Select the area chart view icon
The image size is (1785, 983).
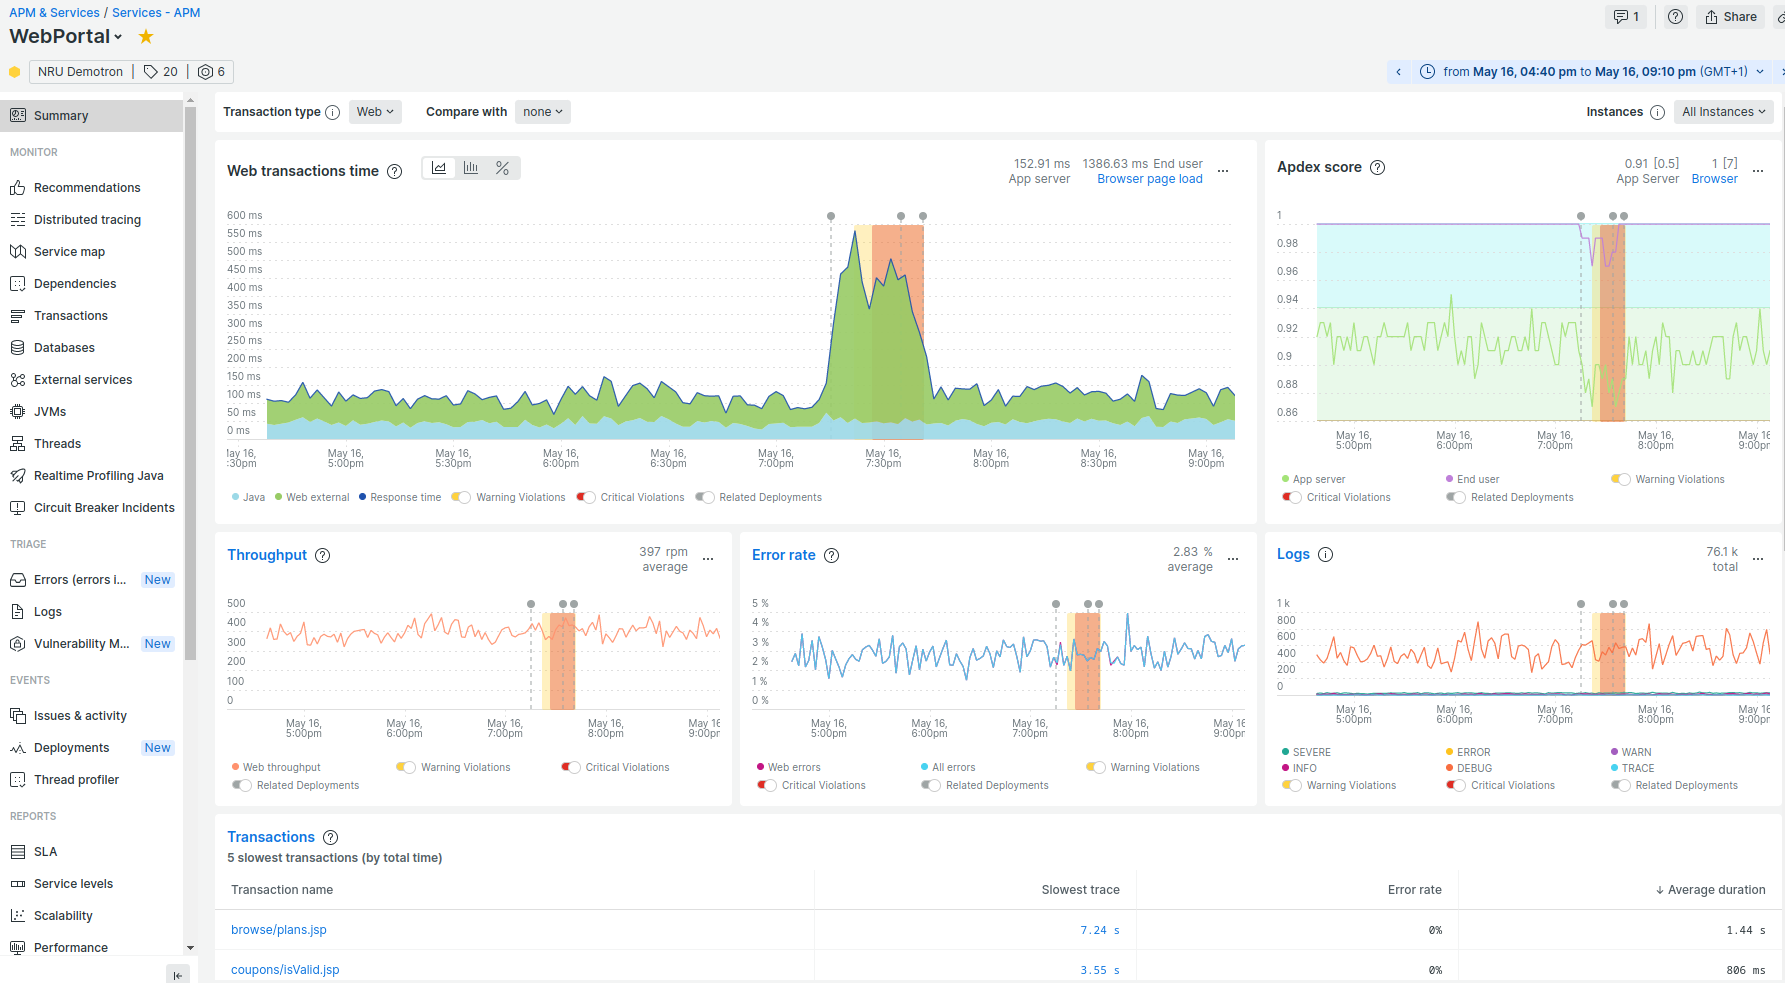pyautogui.click(x=438, y=168)
